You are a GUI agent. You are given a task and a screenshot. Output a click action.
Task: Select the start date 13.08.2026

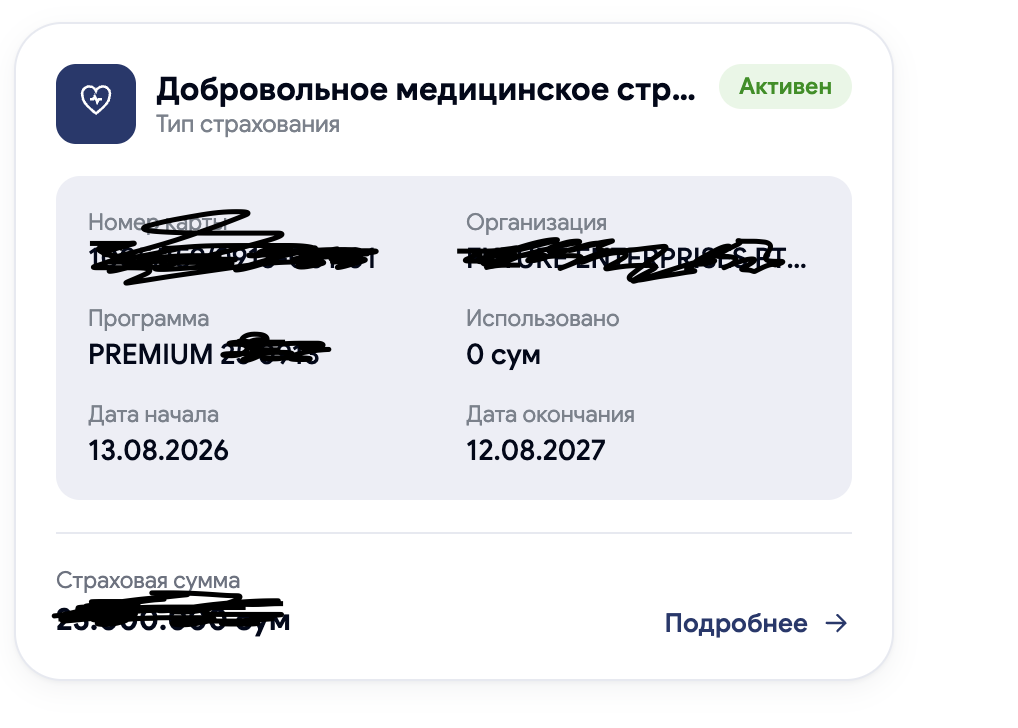pyautogui.click(x=158, y=450)
